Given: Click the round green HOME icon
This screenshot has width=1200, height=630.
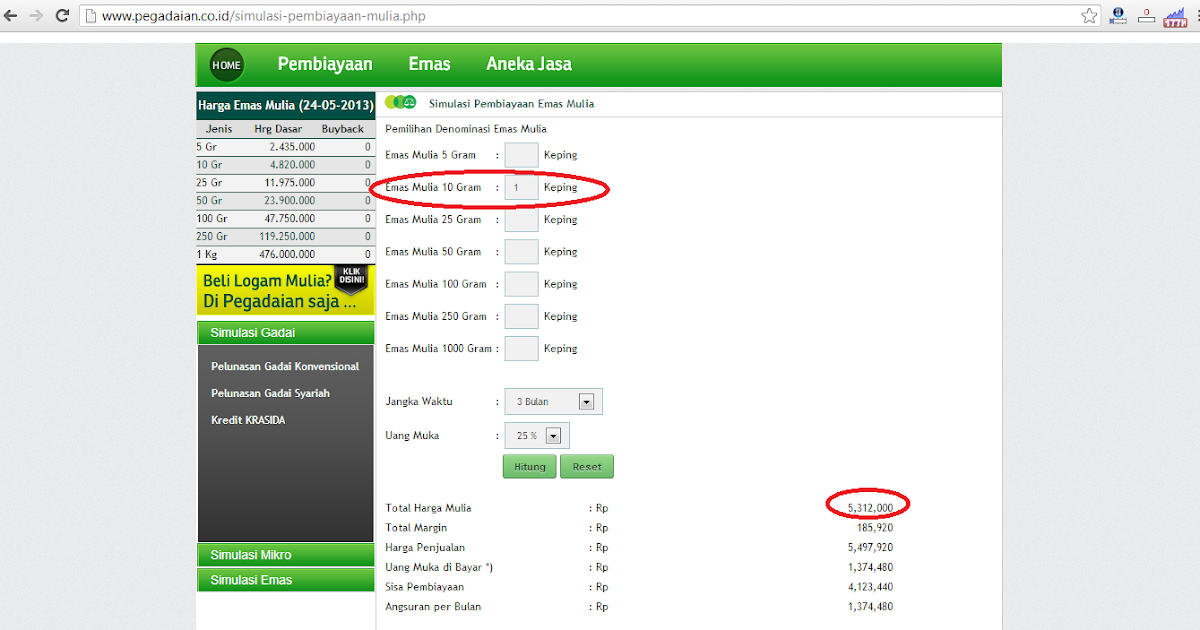Looking at the screenshot, I should 227,65.
